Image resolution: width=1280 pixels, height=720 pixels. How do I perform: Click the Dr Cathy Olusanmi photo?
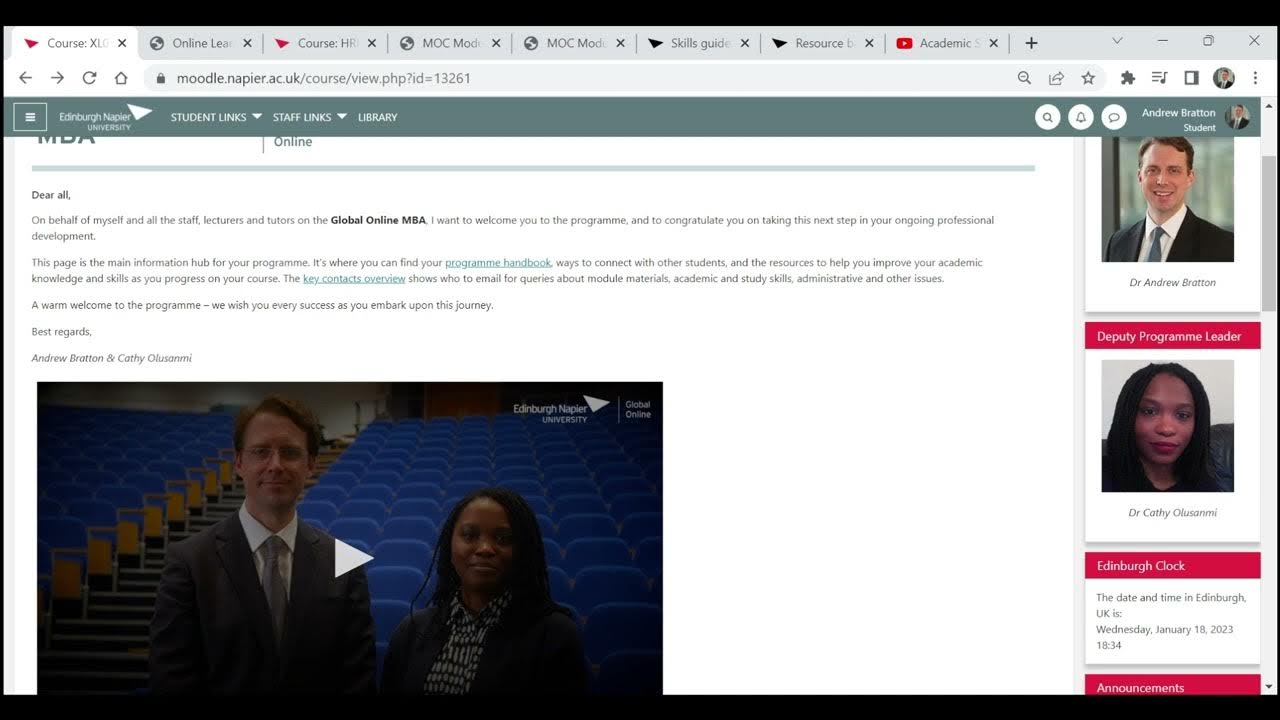pyautogui.click(x=1167, y=426)
